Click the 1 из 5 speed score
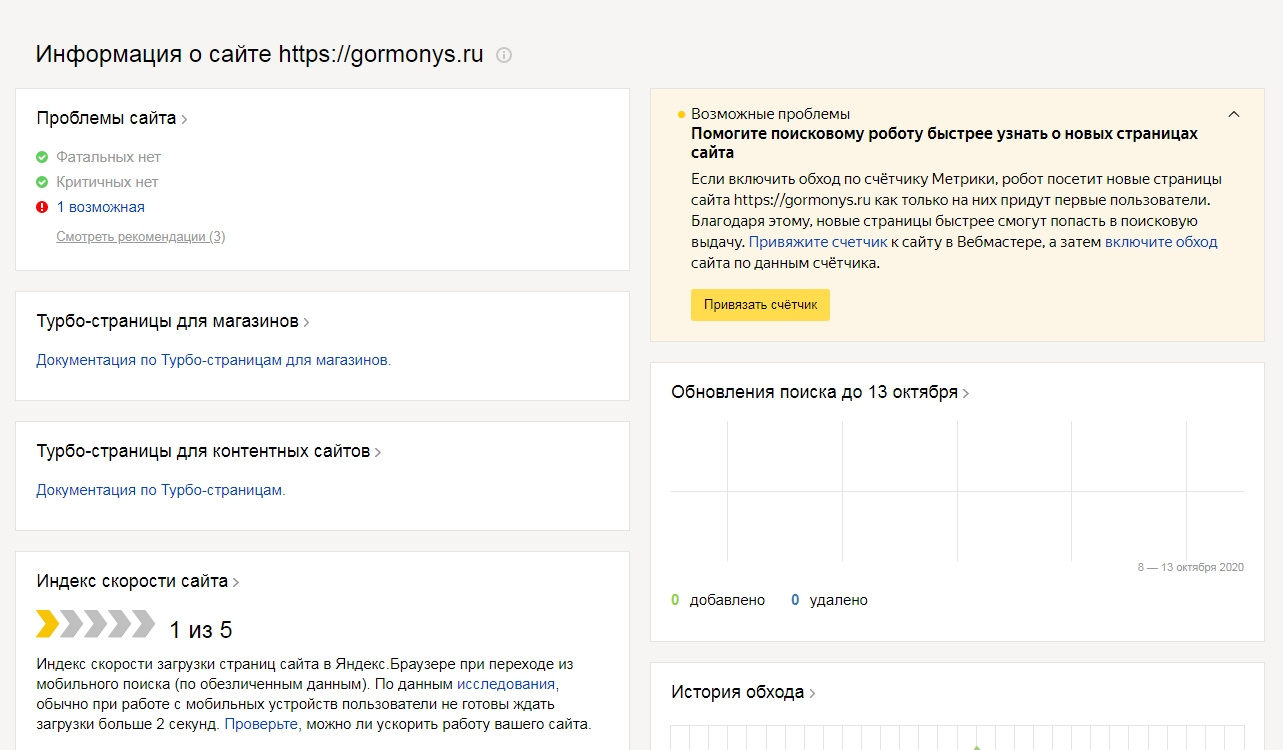 (x=200, y=630)
